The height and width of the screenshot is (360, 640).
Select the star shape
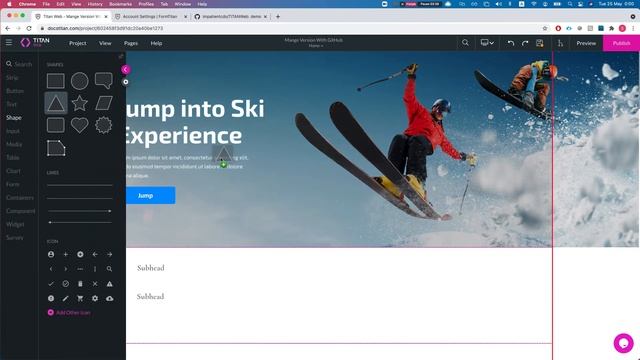click(80, 103)
